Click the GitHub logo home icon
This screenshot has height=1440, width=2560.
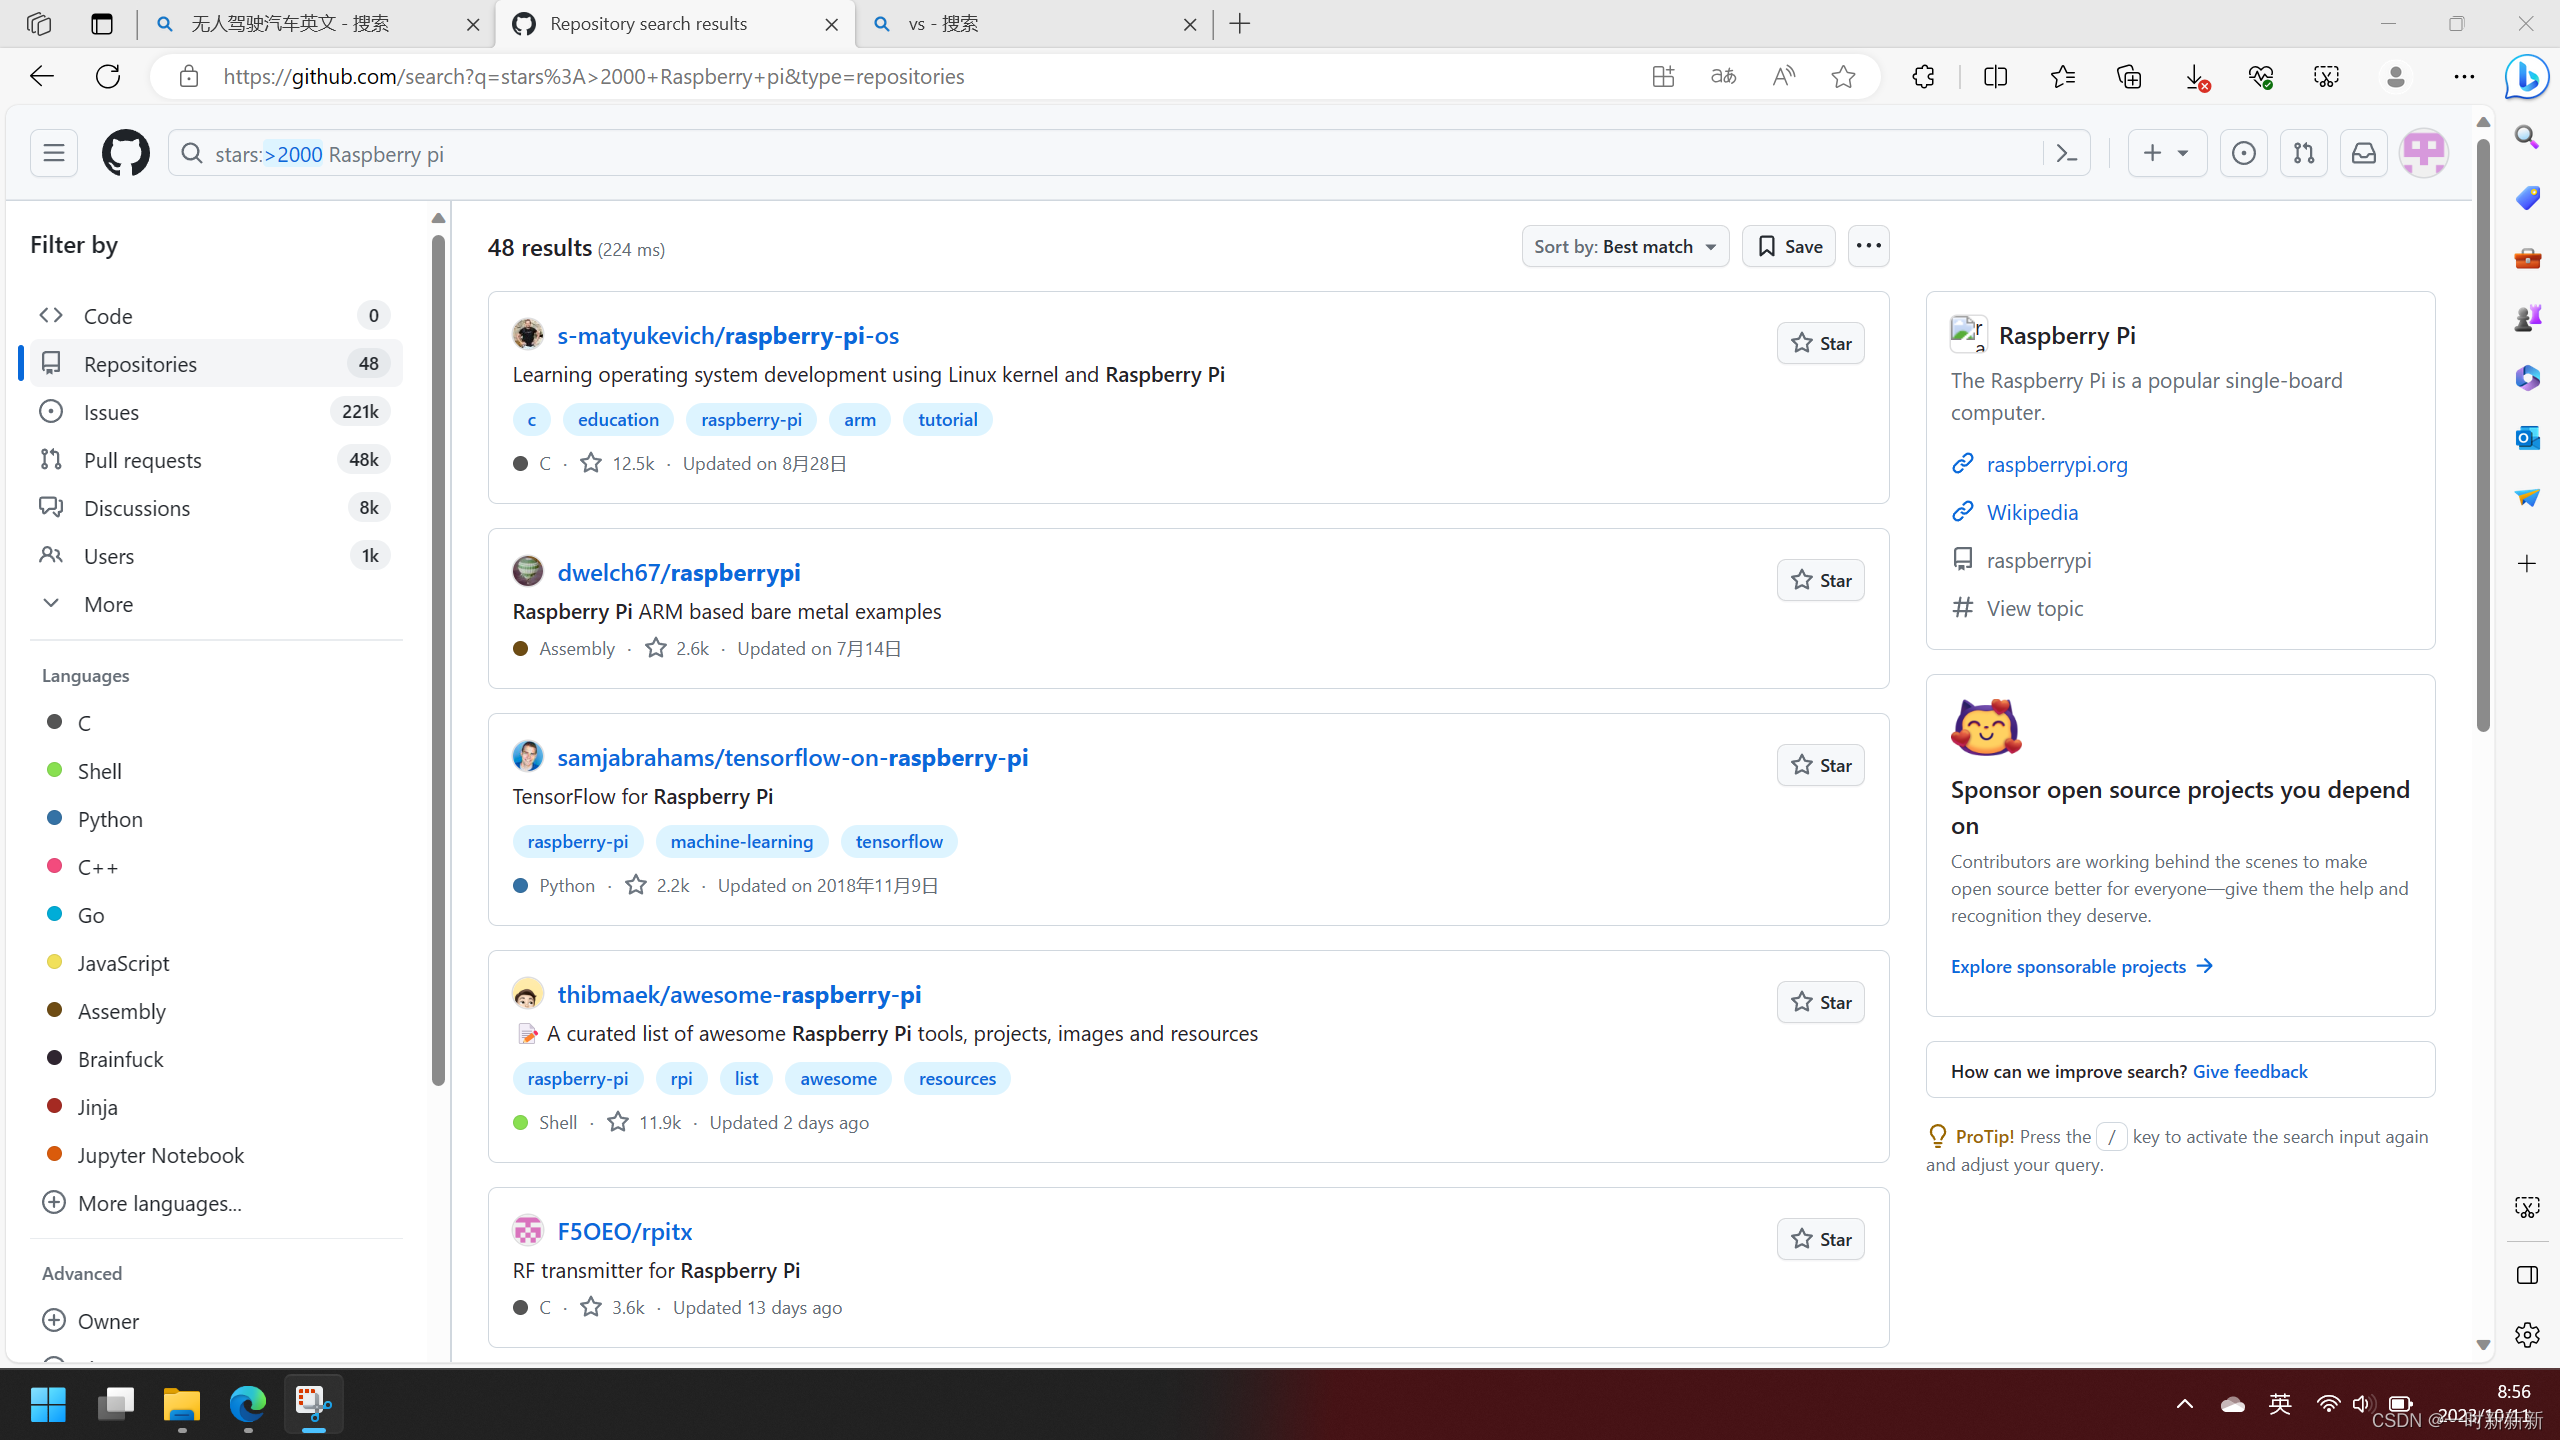tap(125, 153)
